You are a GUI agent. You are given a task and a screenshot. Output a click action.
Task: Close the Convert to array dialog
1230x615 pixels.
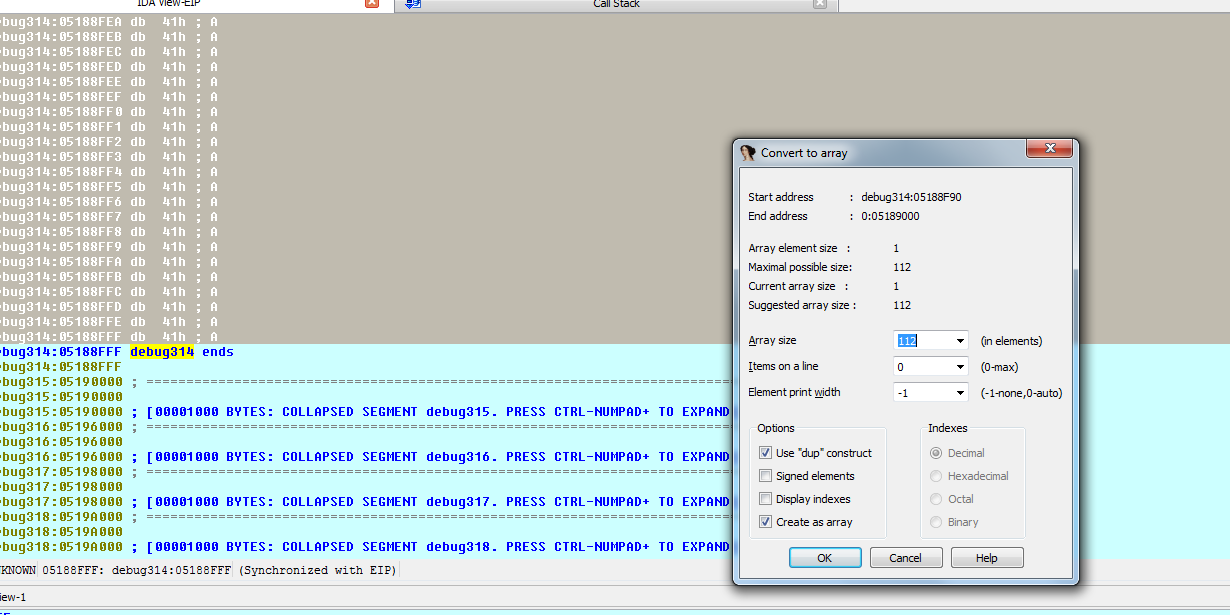(x=1050, y=149)
